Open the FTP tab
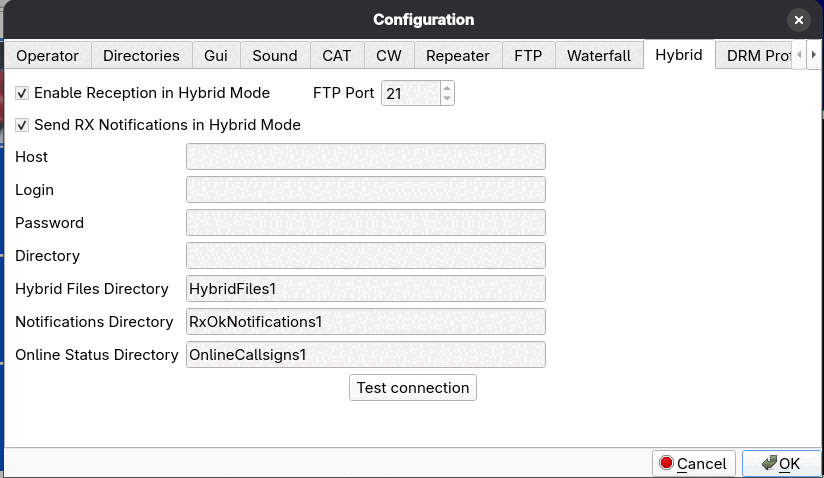 click(x=528, y=56)
